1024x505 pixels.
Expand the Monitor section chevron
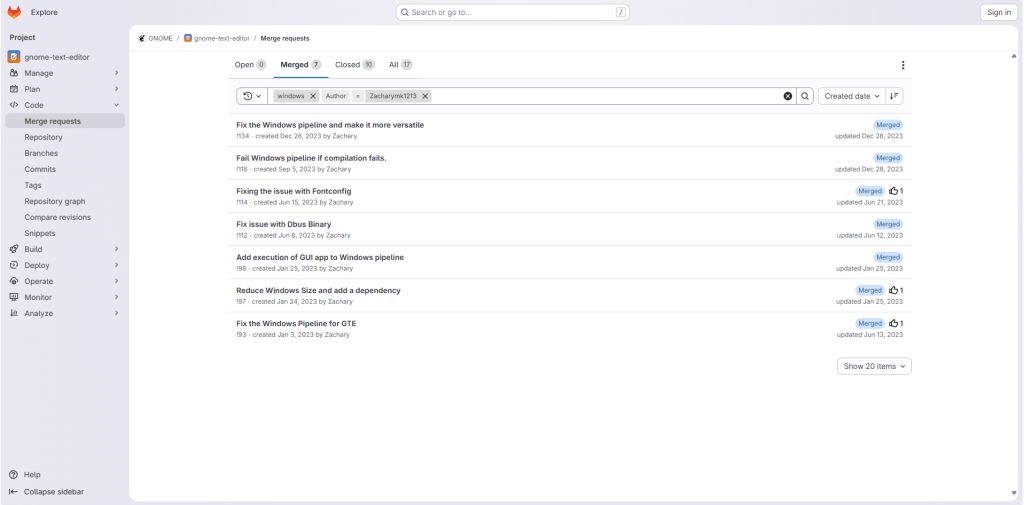[116, 297]
